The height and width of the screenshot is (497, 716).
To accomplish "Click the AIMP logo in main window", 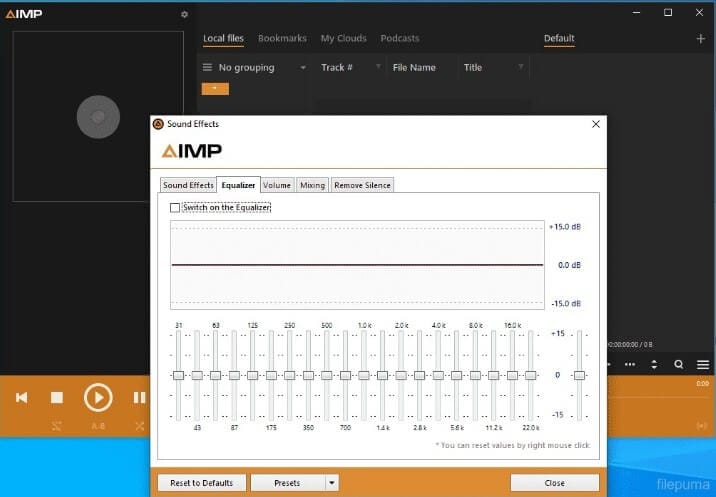I will [x=24, y=14].
